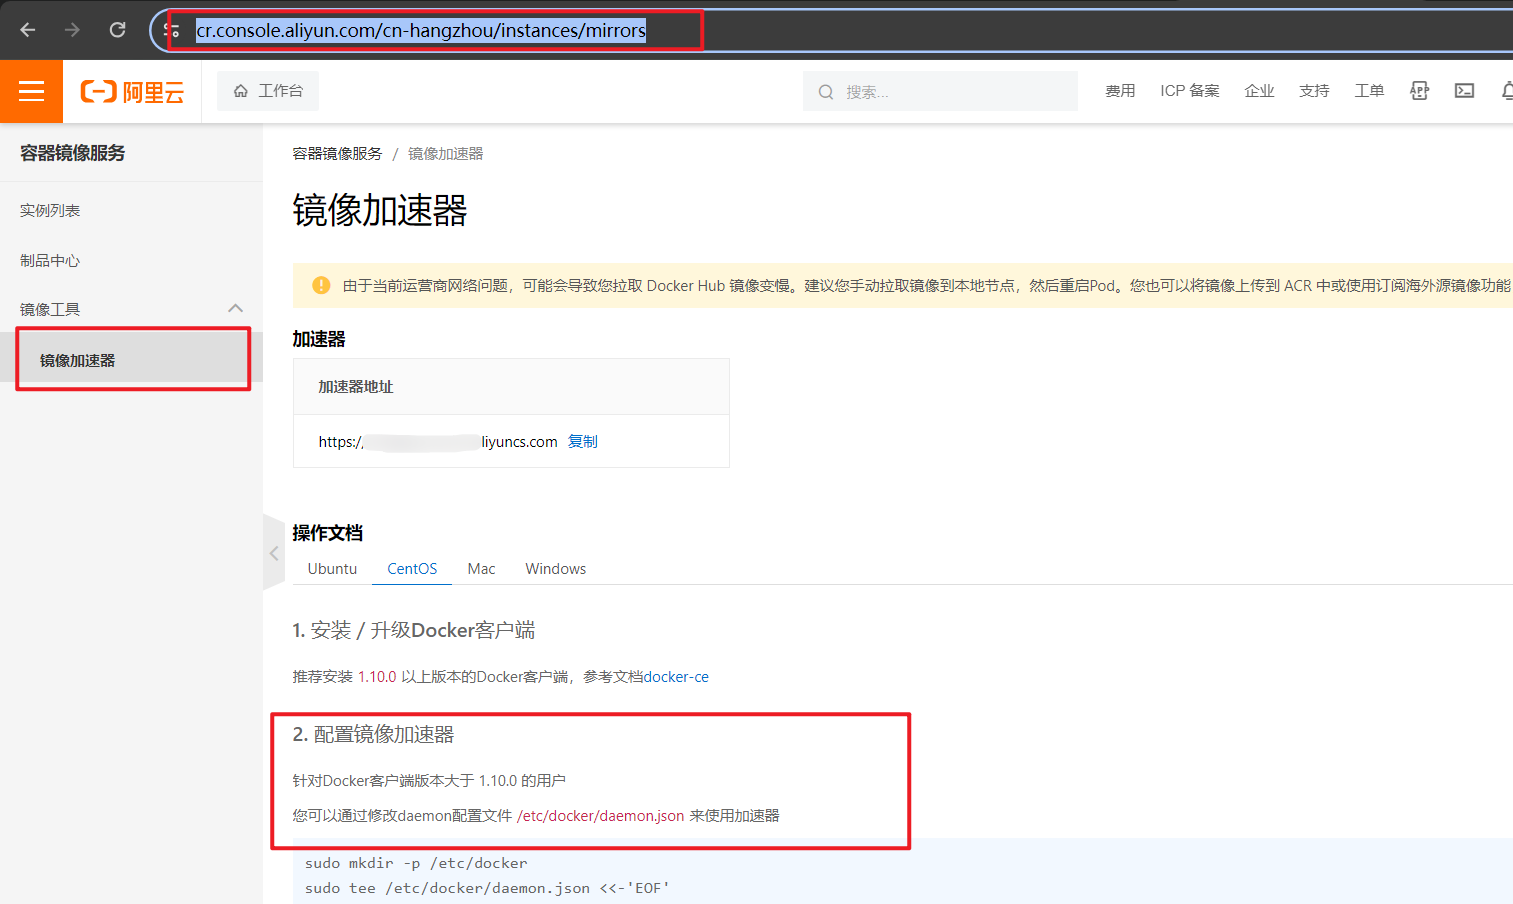Click 1. 安装 / 升级Docker客户端 heading

[413, 630]
